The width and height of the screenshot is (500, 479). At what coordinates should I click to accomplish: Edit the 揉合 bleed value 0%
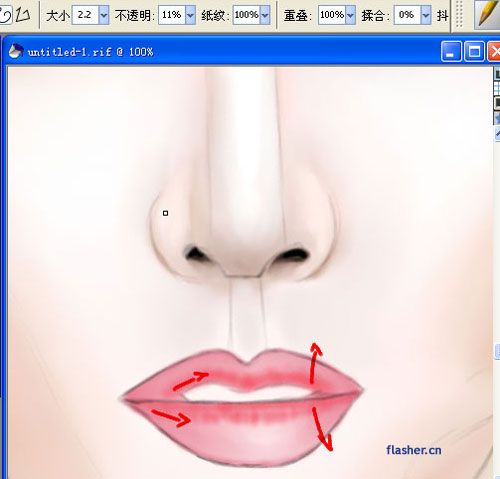tap(407, 15)
